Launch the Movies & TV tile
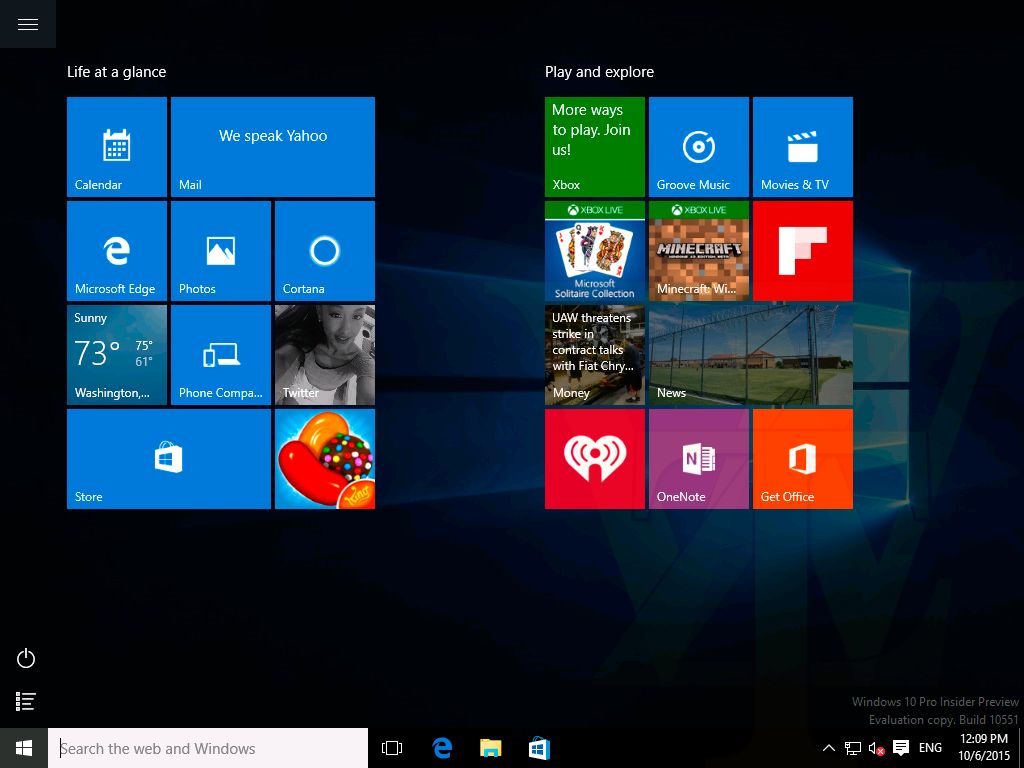 point(803,147)
